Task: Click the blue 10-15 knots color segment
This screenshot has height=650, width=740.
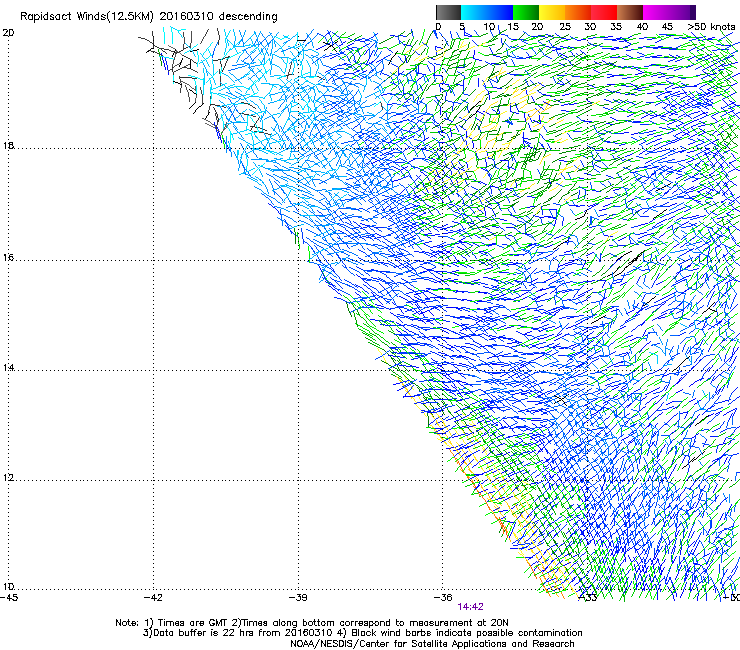Action: click(x=500, y=12)
